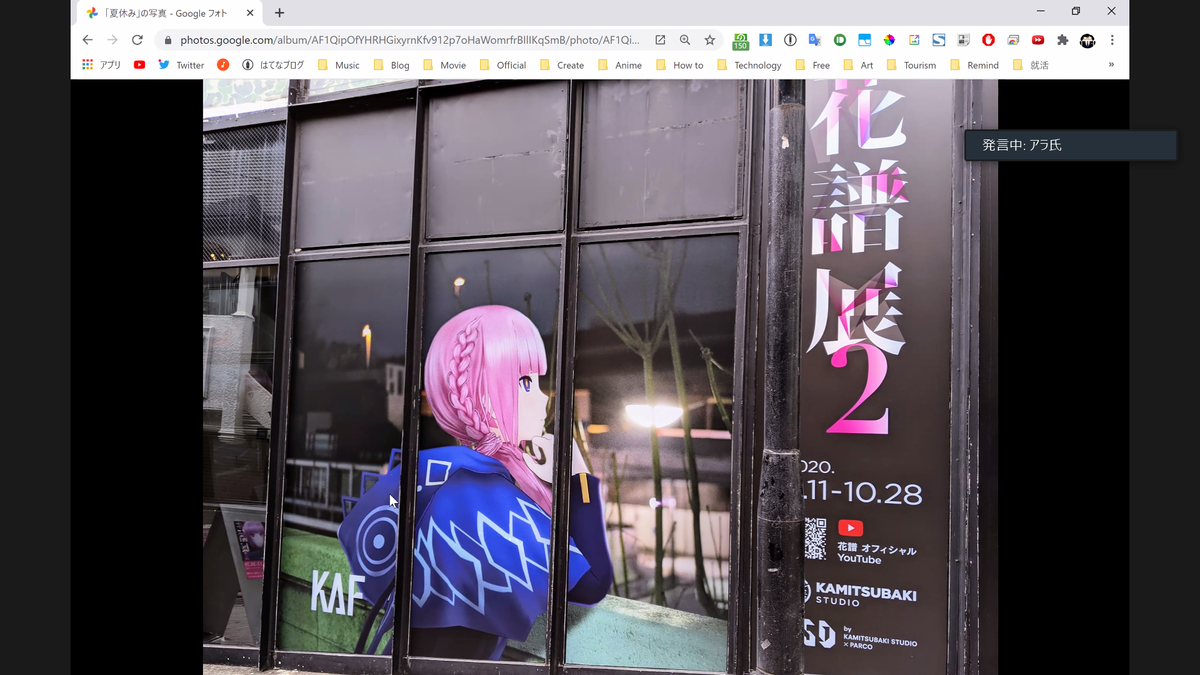The image size is (1200, 675).
Task: Click the displayed KAF poster photo
Action: pos(600,377)
